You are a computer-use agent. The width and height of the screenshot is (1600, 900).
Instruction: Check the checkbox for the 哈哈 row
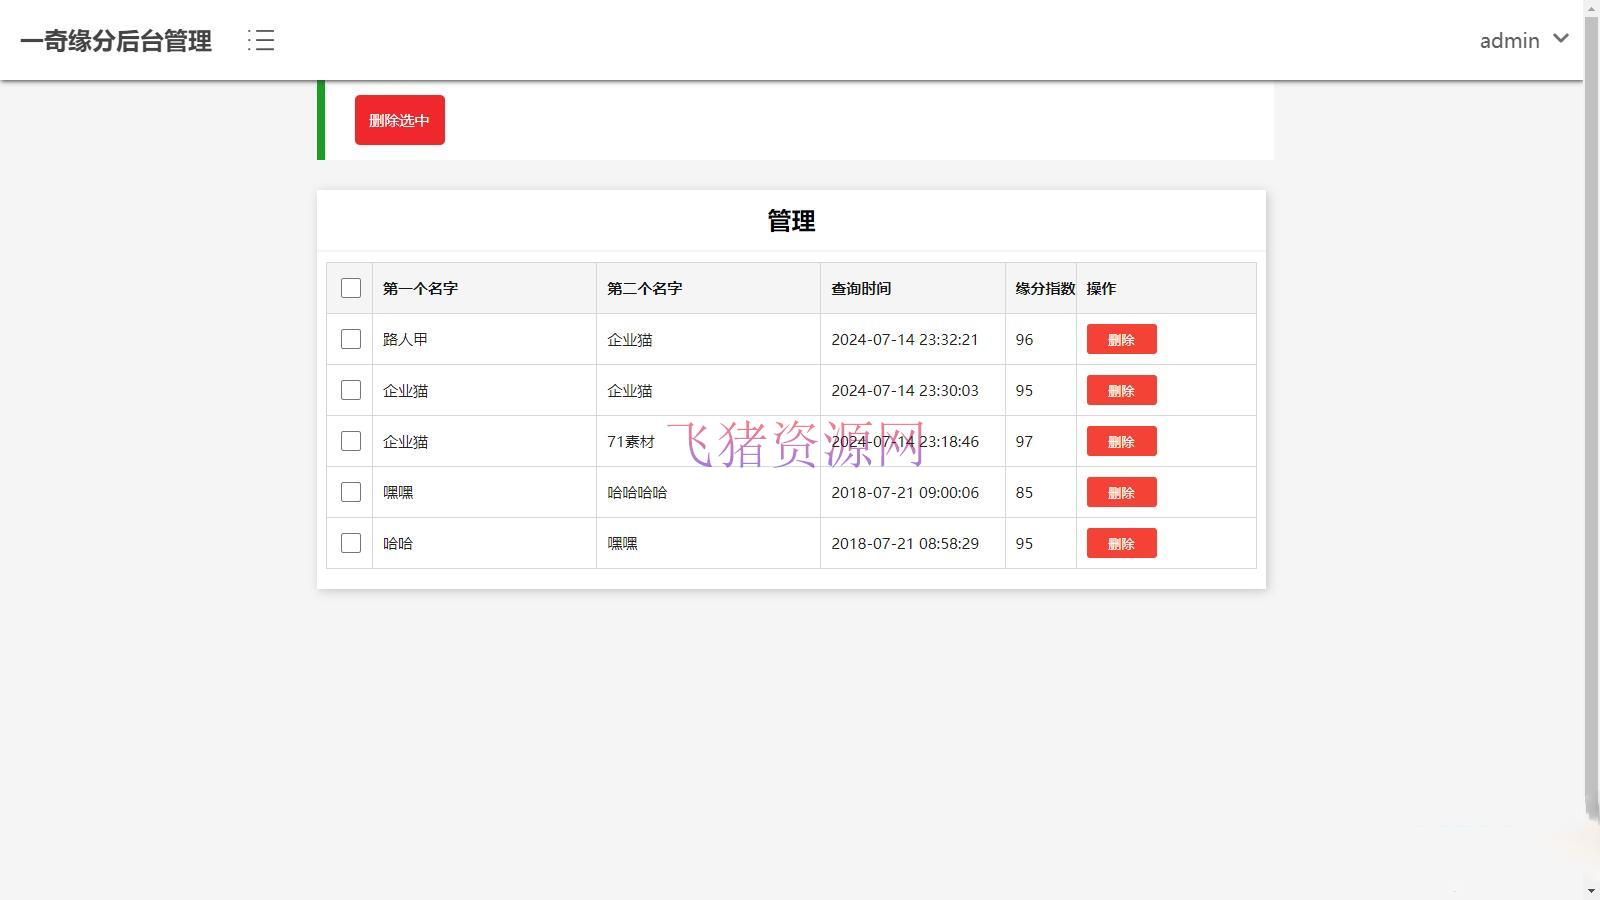(350, 543)
